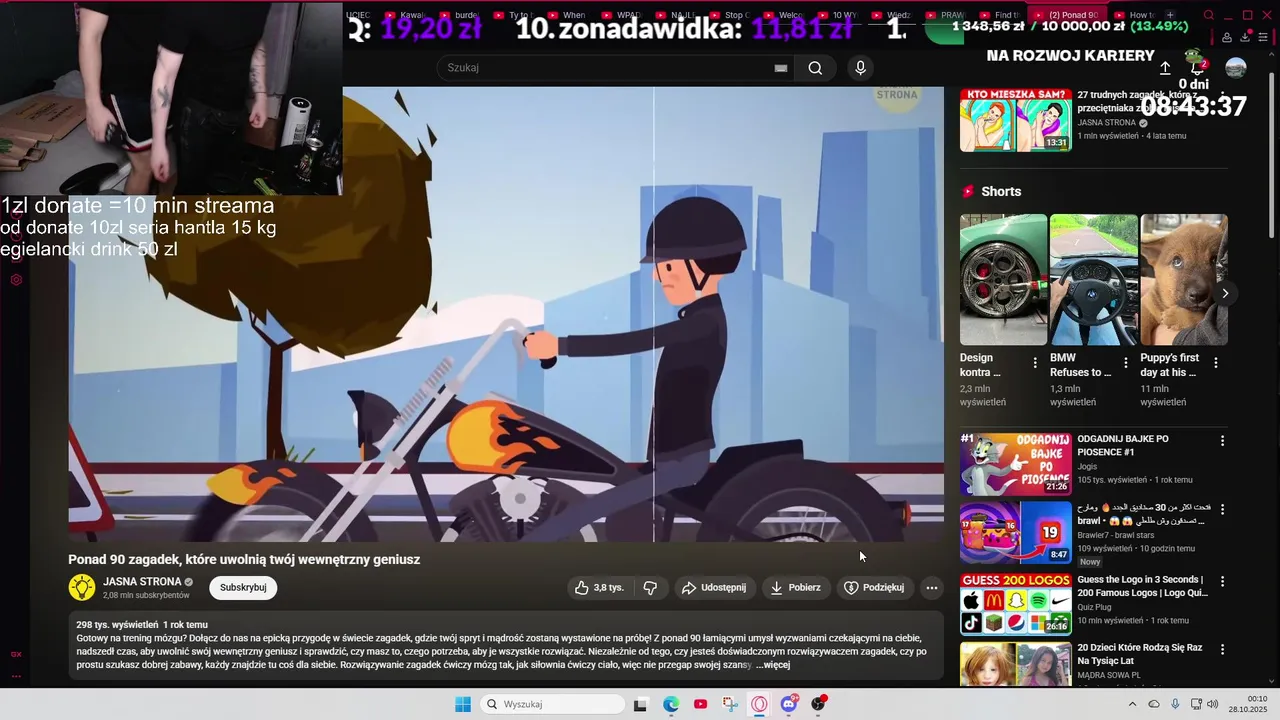1280x720 pixels.
Task: Open YouTube account avatar menu
Action: click(1236, 68)
